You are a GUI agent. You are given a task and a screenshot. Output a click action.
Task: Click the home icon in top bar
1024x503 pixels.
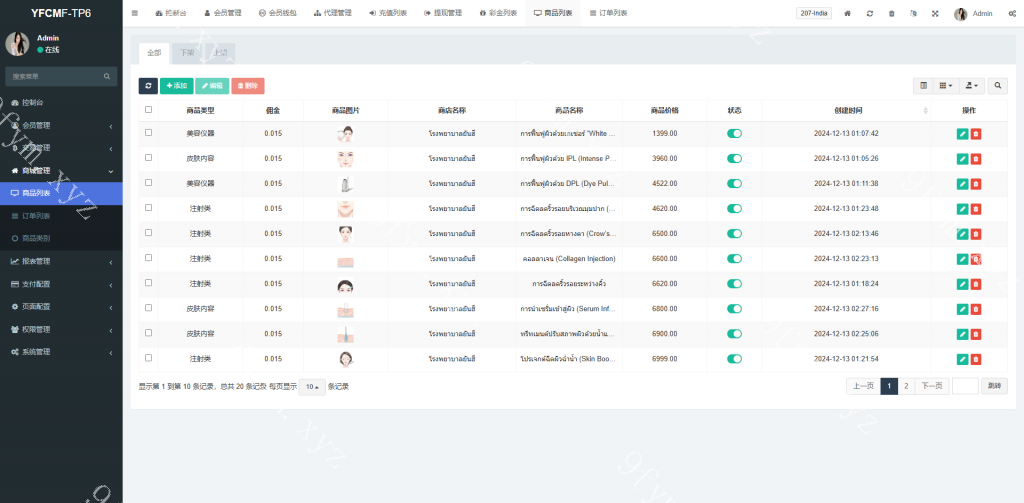[x=848, y=13]
